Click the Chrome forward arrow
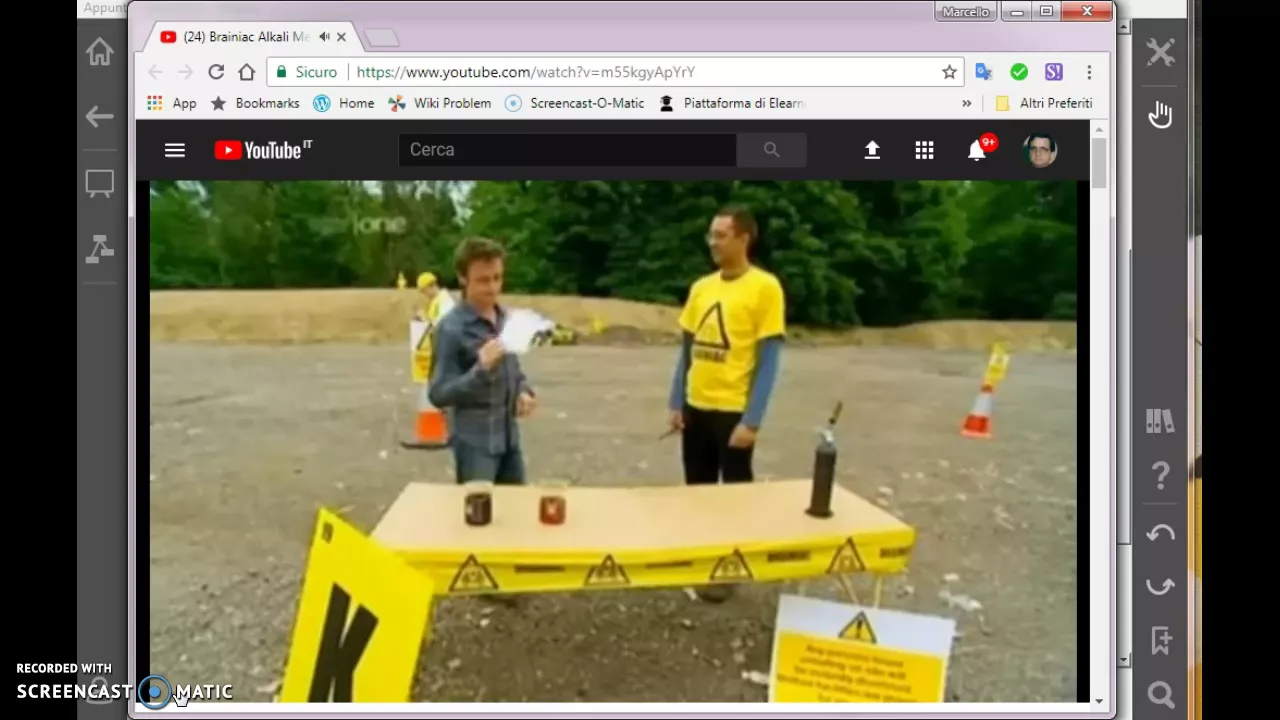Viewport: 1280px width, 720px height. [x=185, y=72]
